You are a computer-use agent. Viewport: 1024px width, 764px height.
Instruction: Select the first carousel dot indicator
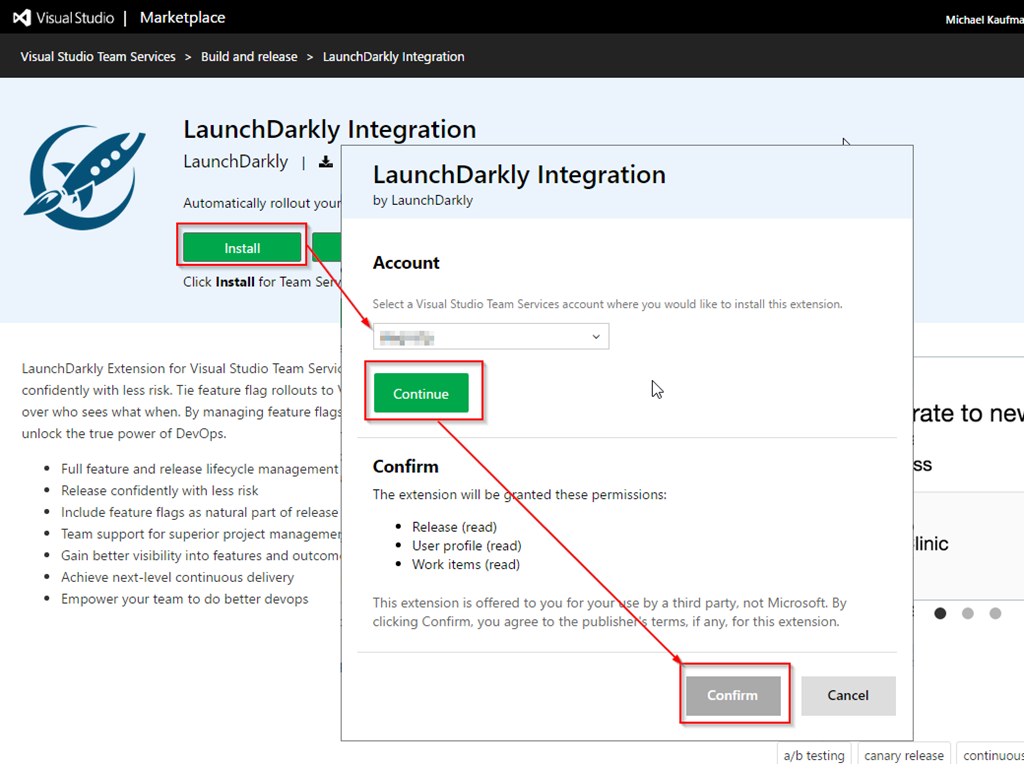pyautogui.click(x=940, y=613)
